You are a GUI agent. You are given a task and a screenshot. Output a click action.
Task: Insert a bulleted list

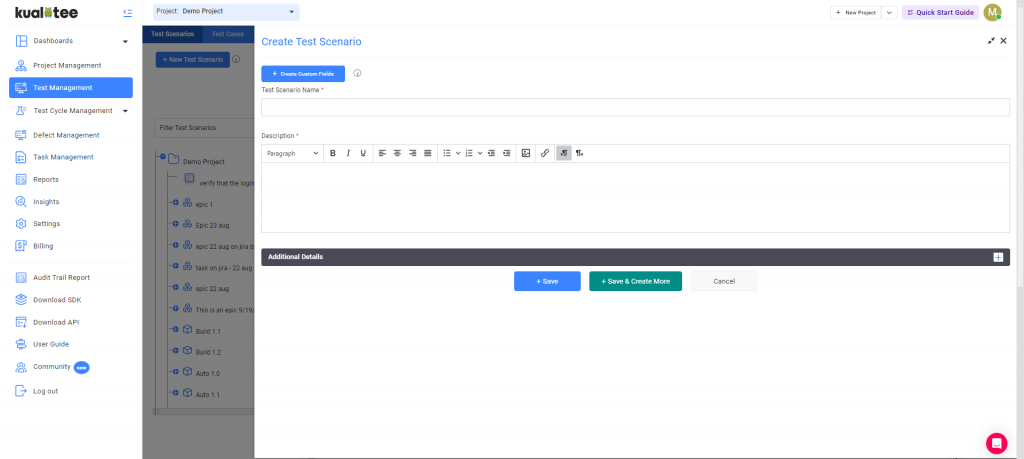coord(447,153)
